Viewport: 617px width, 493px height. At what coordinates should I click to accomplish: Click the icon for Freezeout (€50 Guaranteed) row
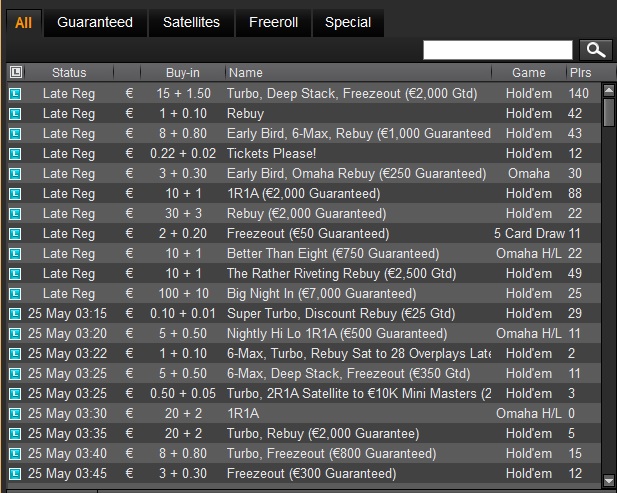[x=15, y=234]
